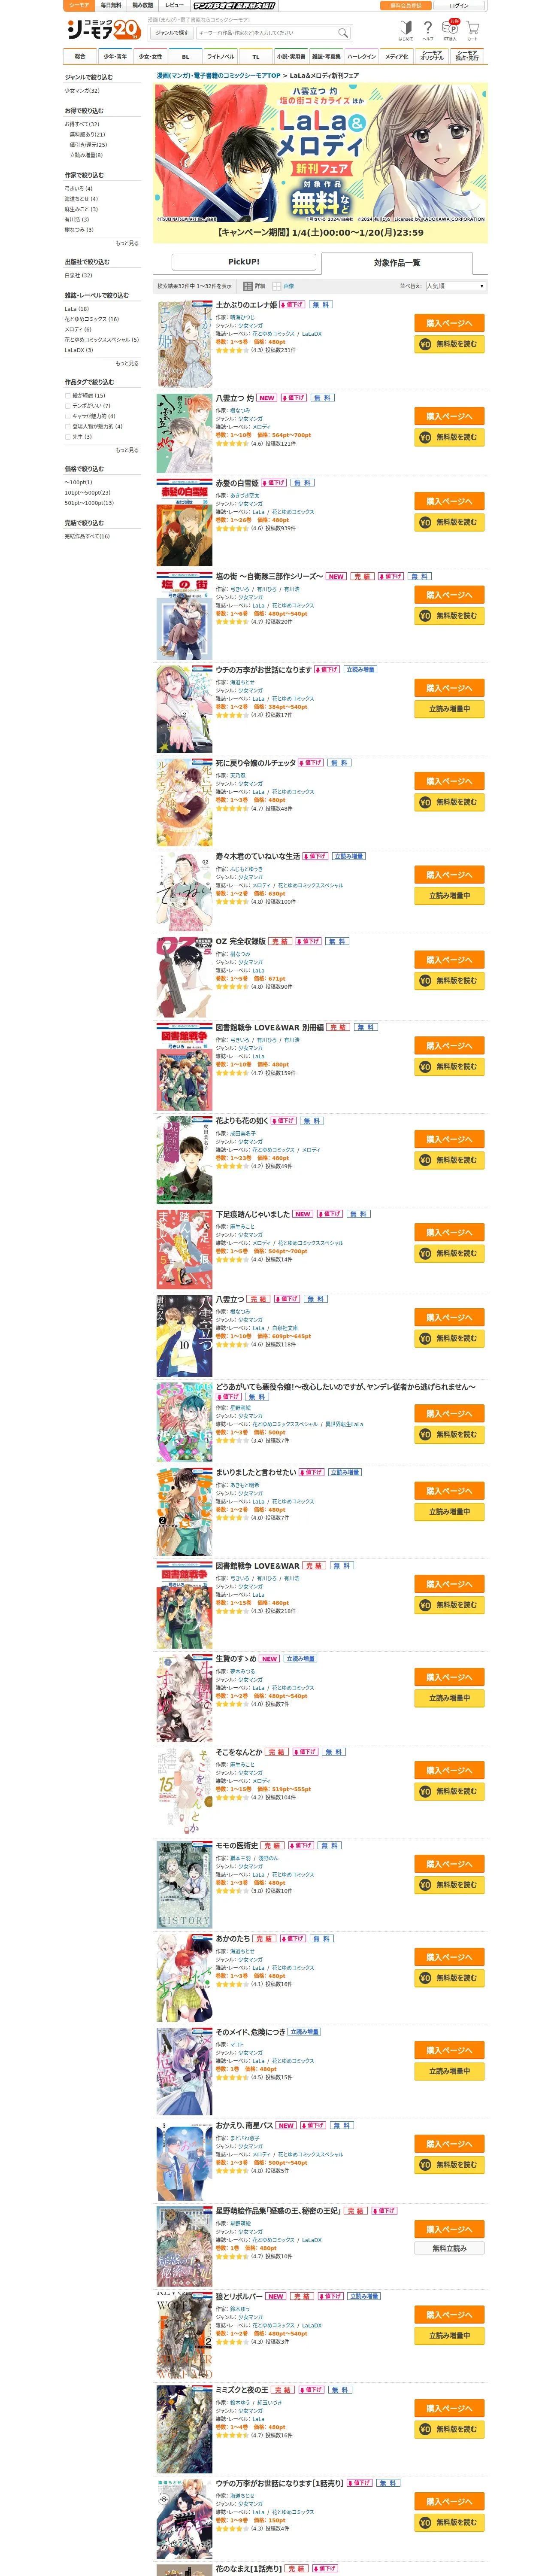The height and width of the screenshot is (2576, 551).
Task: Select the 少女・女性 category menu
Action: pos(150,56)
